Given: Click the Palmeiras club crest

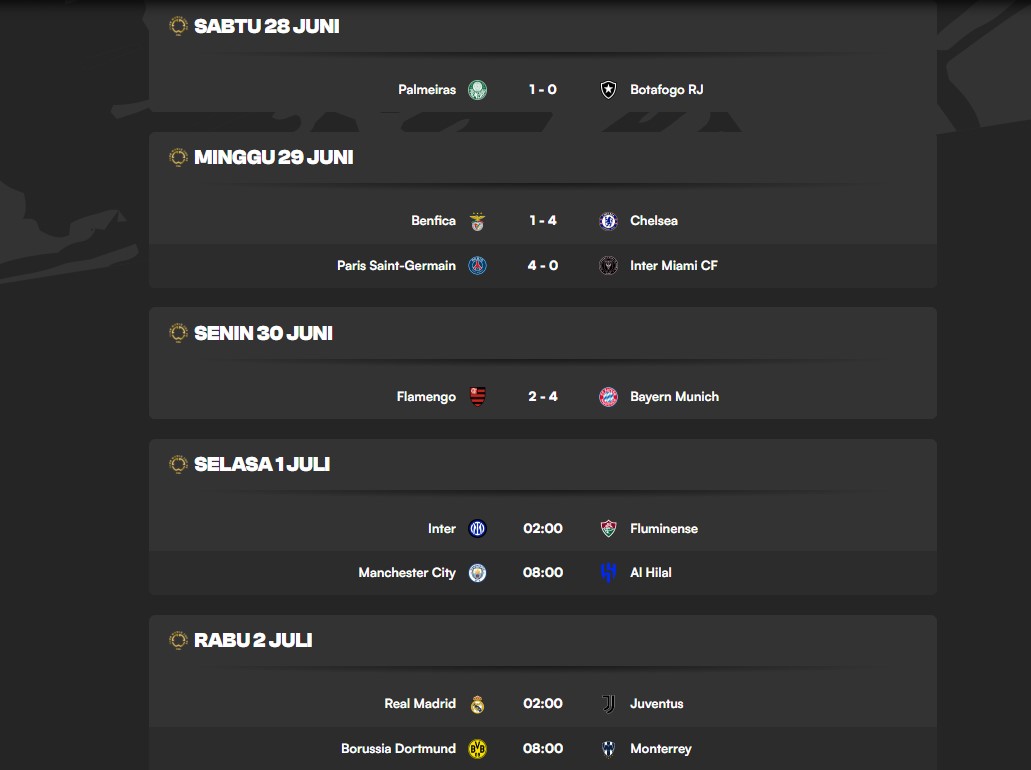Looking at the screenshot, I should [477, 89].
